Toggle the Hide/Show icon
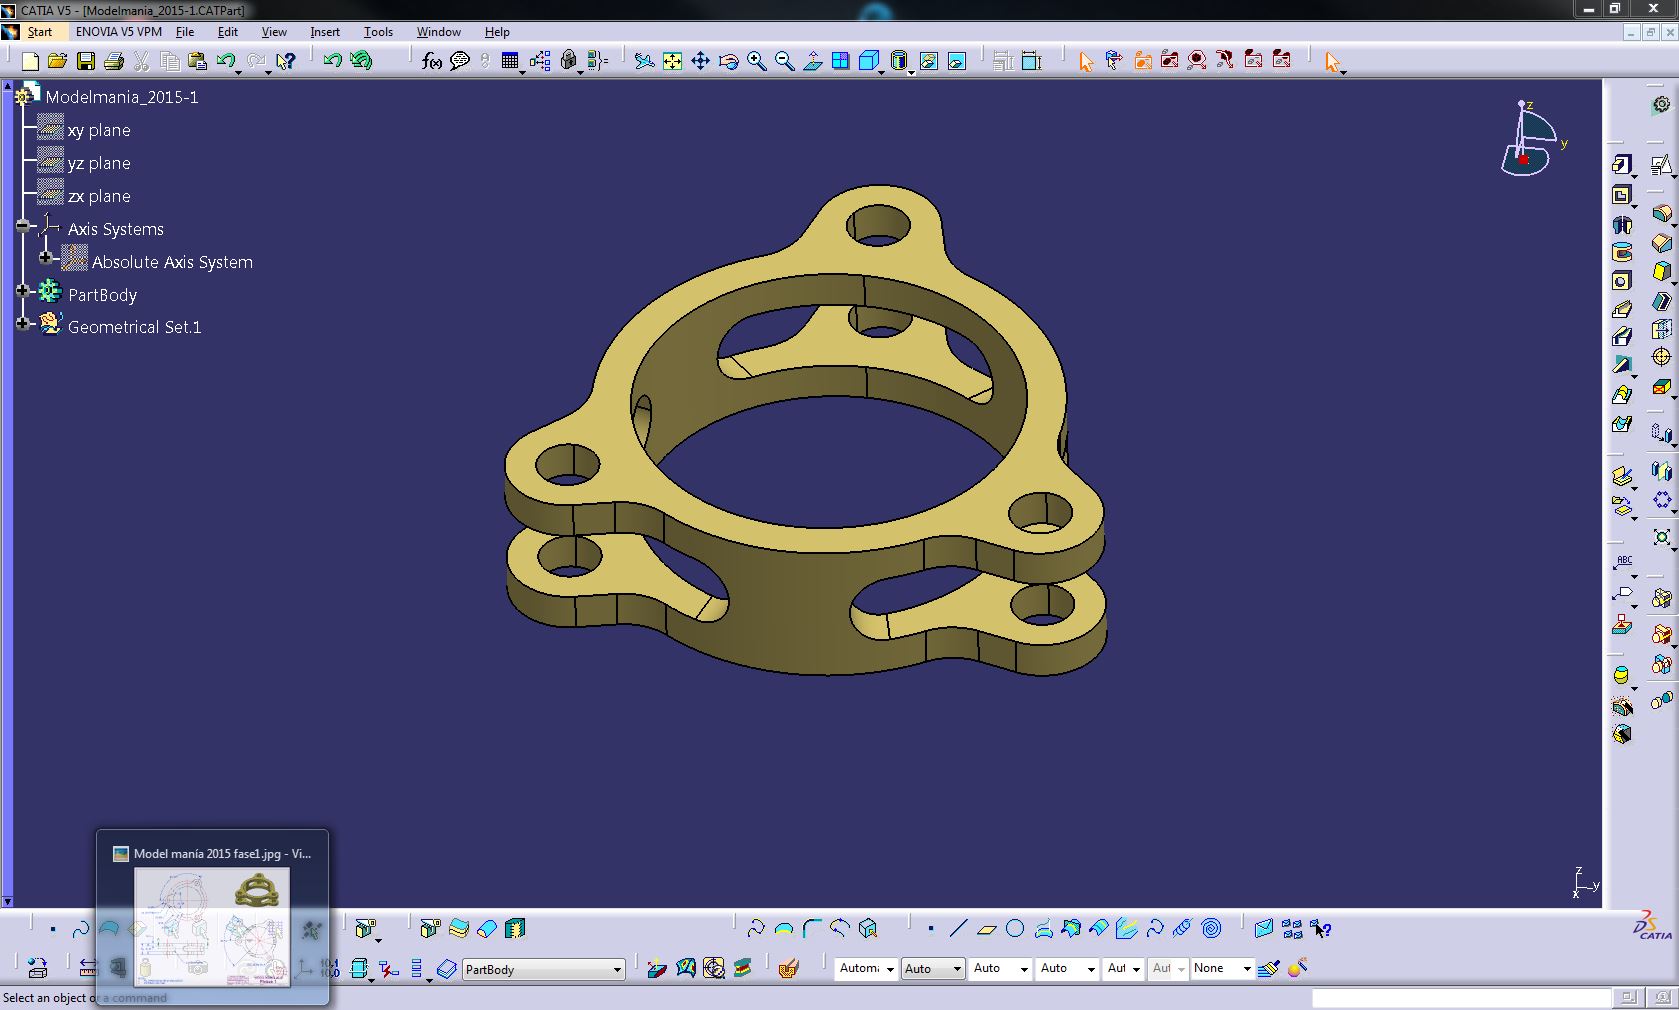The width and height of the screenshot is (1679, 1010). (929, 62)
